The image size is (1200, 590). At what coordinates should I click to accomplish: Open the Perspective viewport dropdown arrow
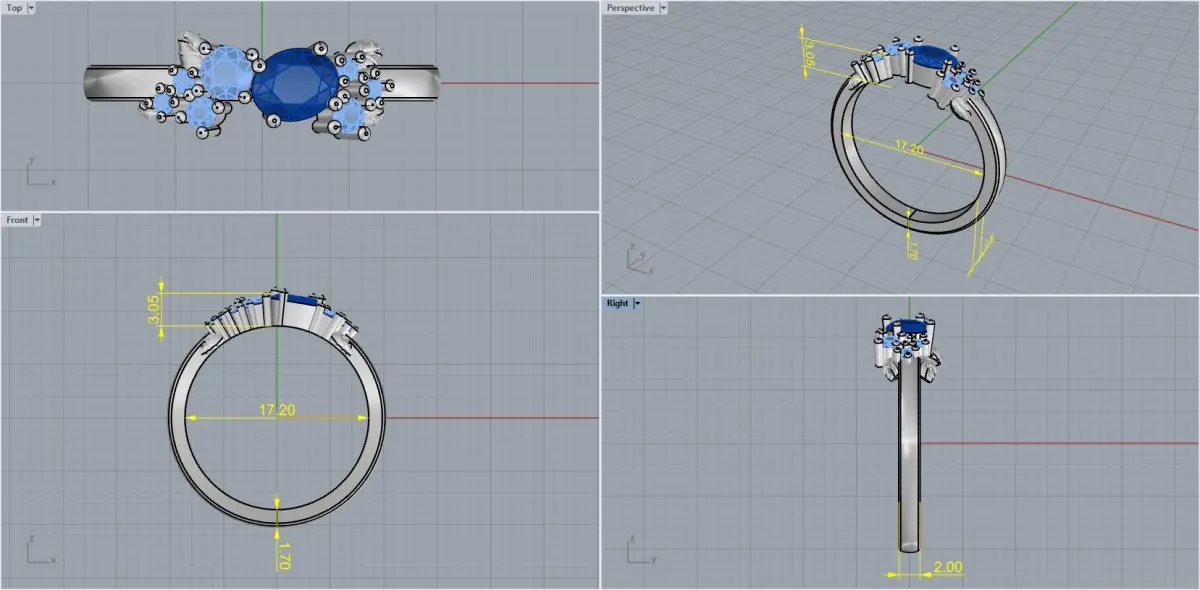(x=664, y=8)
